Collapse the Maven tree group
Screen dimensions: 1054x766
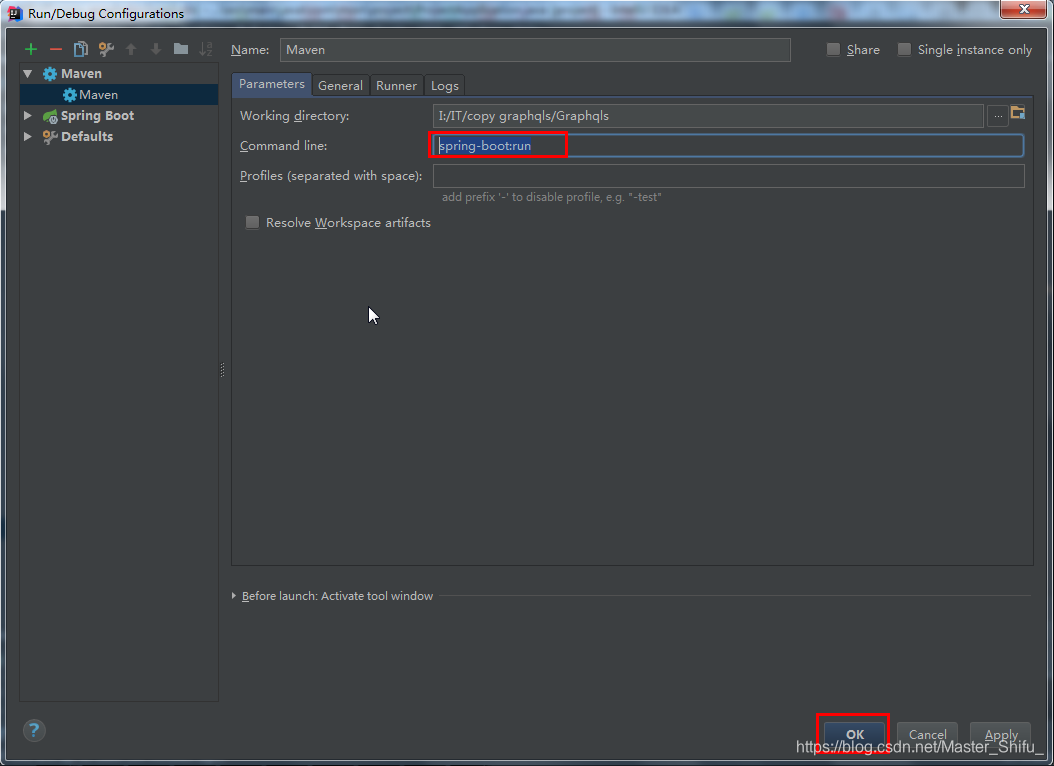click(28, 73)
